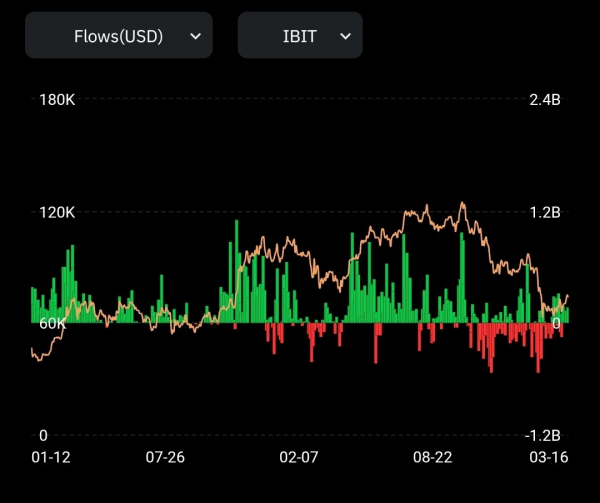Click the 2.4B right axis label
Screen dimensions: 600x503
(x=545, y=100)
